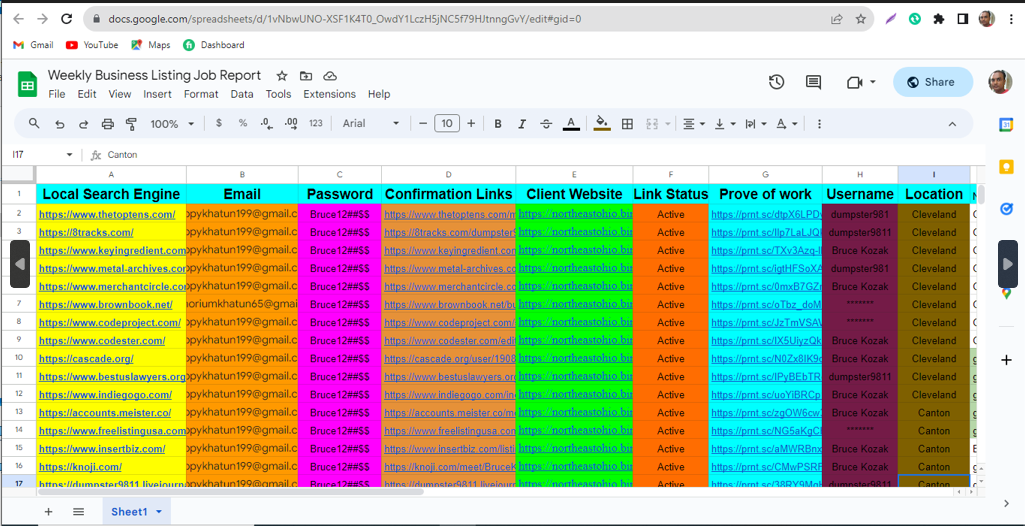Open the Edit menu
The width and height of the screenshot is (1025, 526).
pos(87,94)
